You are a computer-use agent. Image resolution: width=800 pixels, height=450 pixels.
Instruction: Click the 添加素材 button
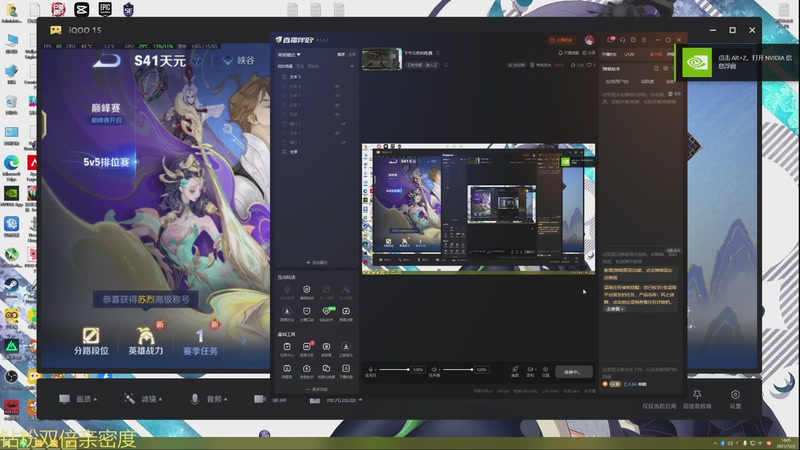tap(316, 263)
